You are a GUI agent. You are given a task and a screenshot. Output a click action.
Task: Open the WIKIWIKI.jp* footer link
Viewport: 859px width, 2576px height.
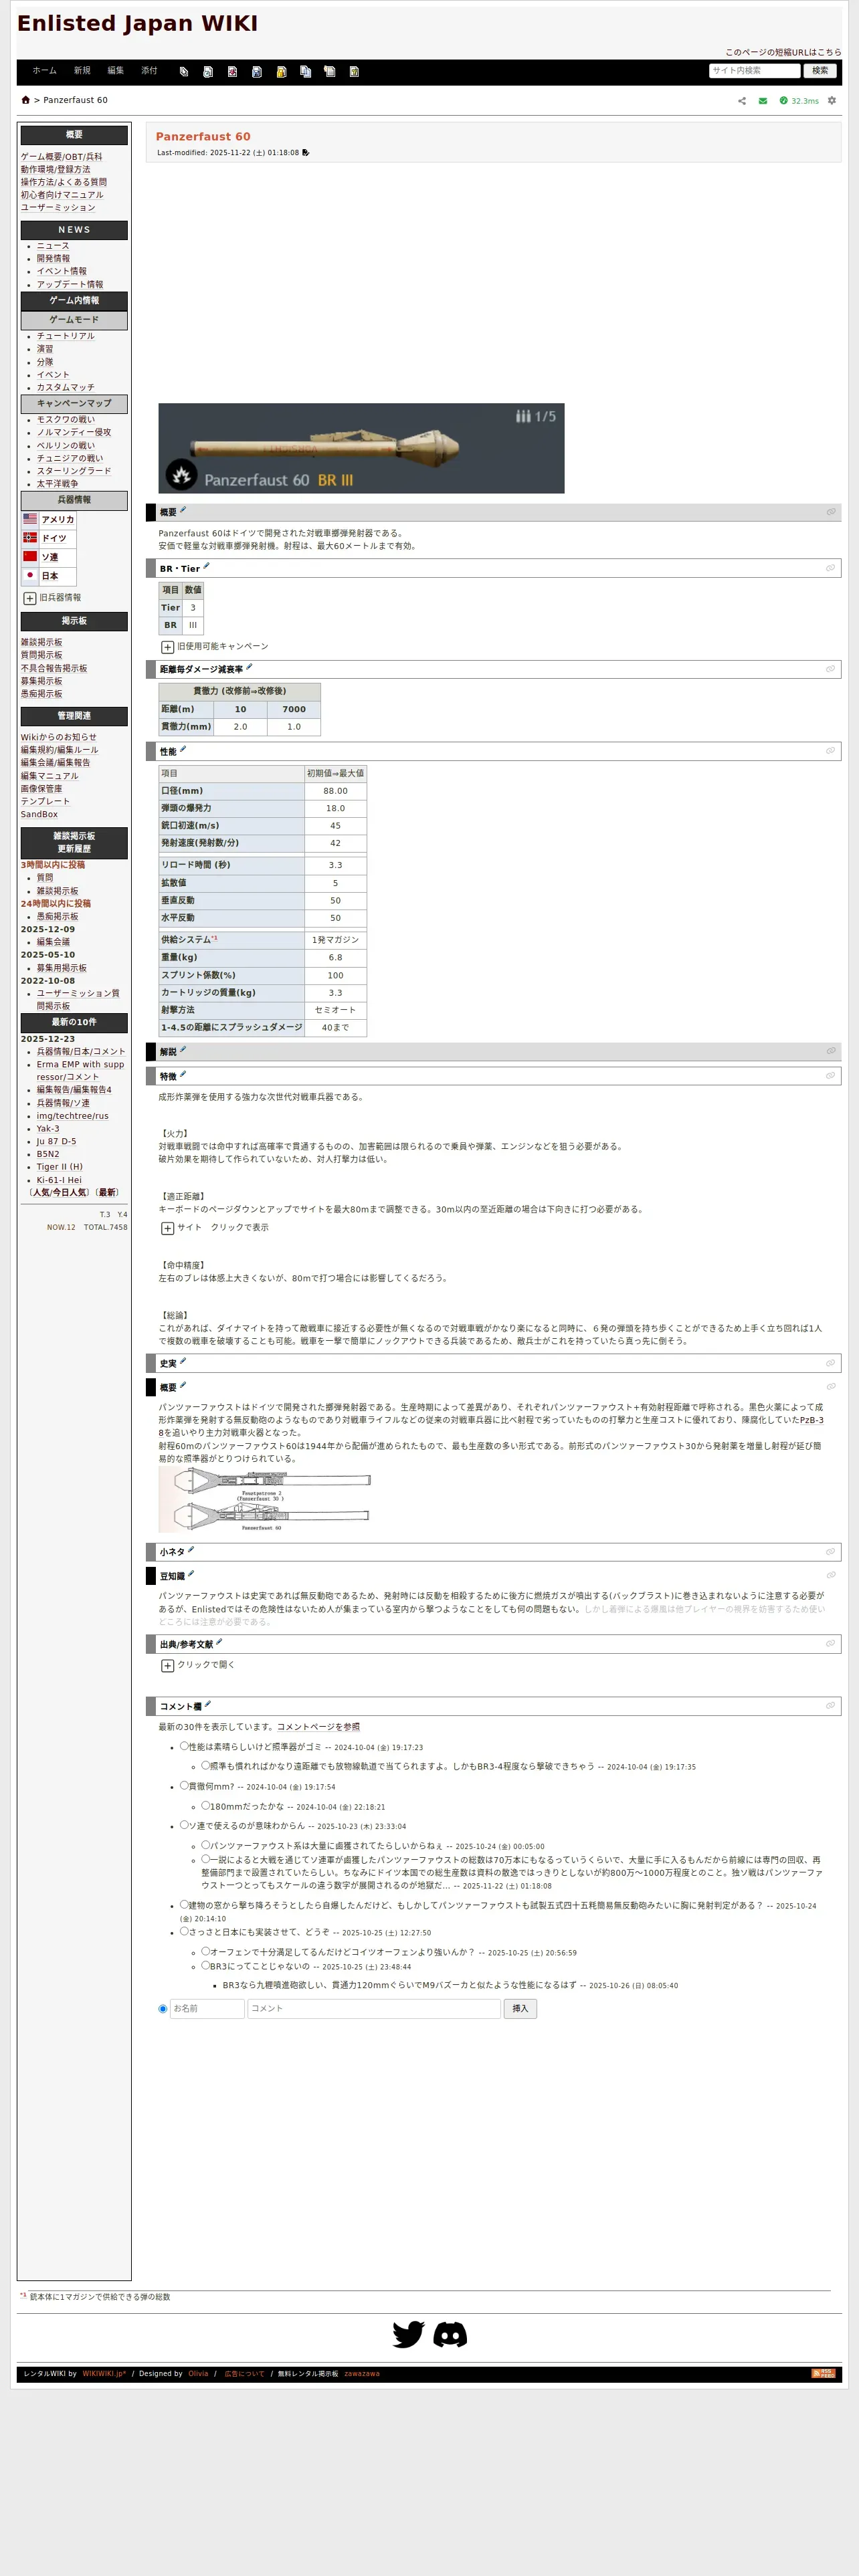pyautogui.click(x=104, y=2373)
